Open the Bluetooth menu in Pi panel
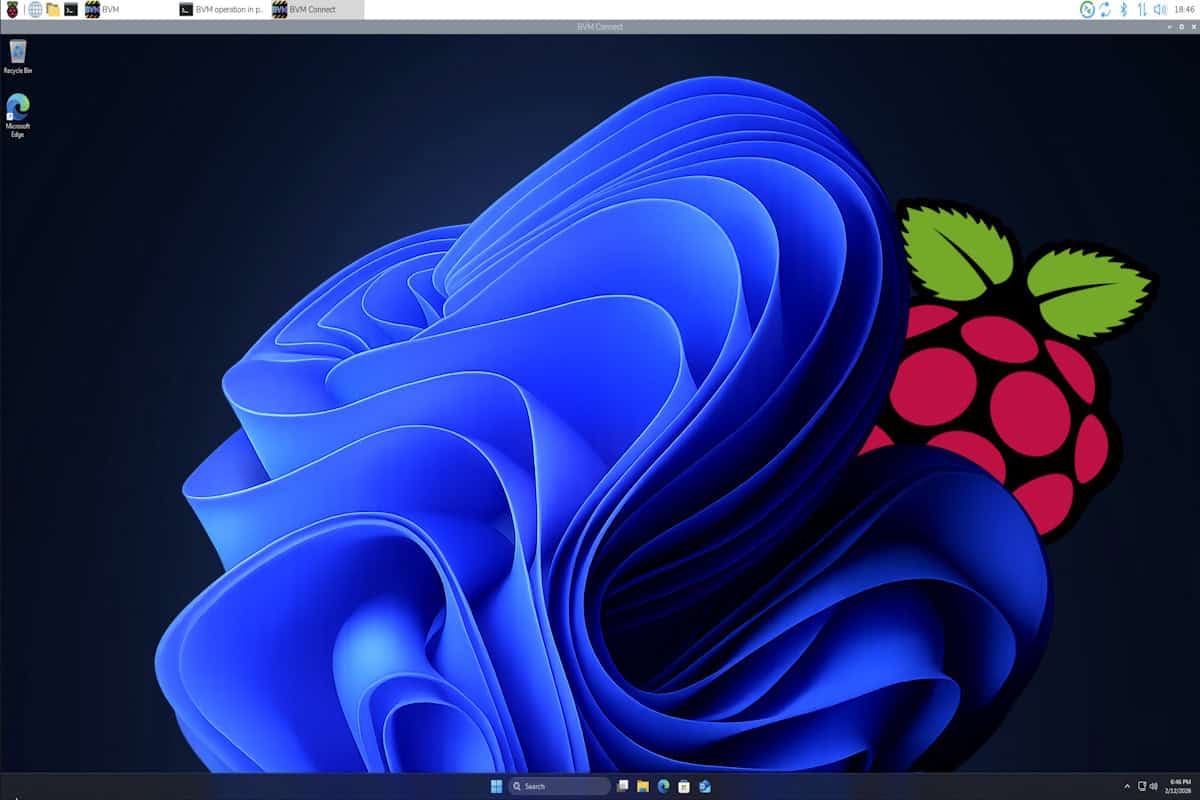 (1123, 9)
